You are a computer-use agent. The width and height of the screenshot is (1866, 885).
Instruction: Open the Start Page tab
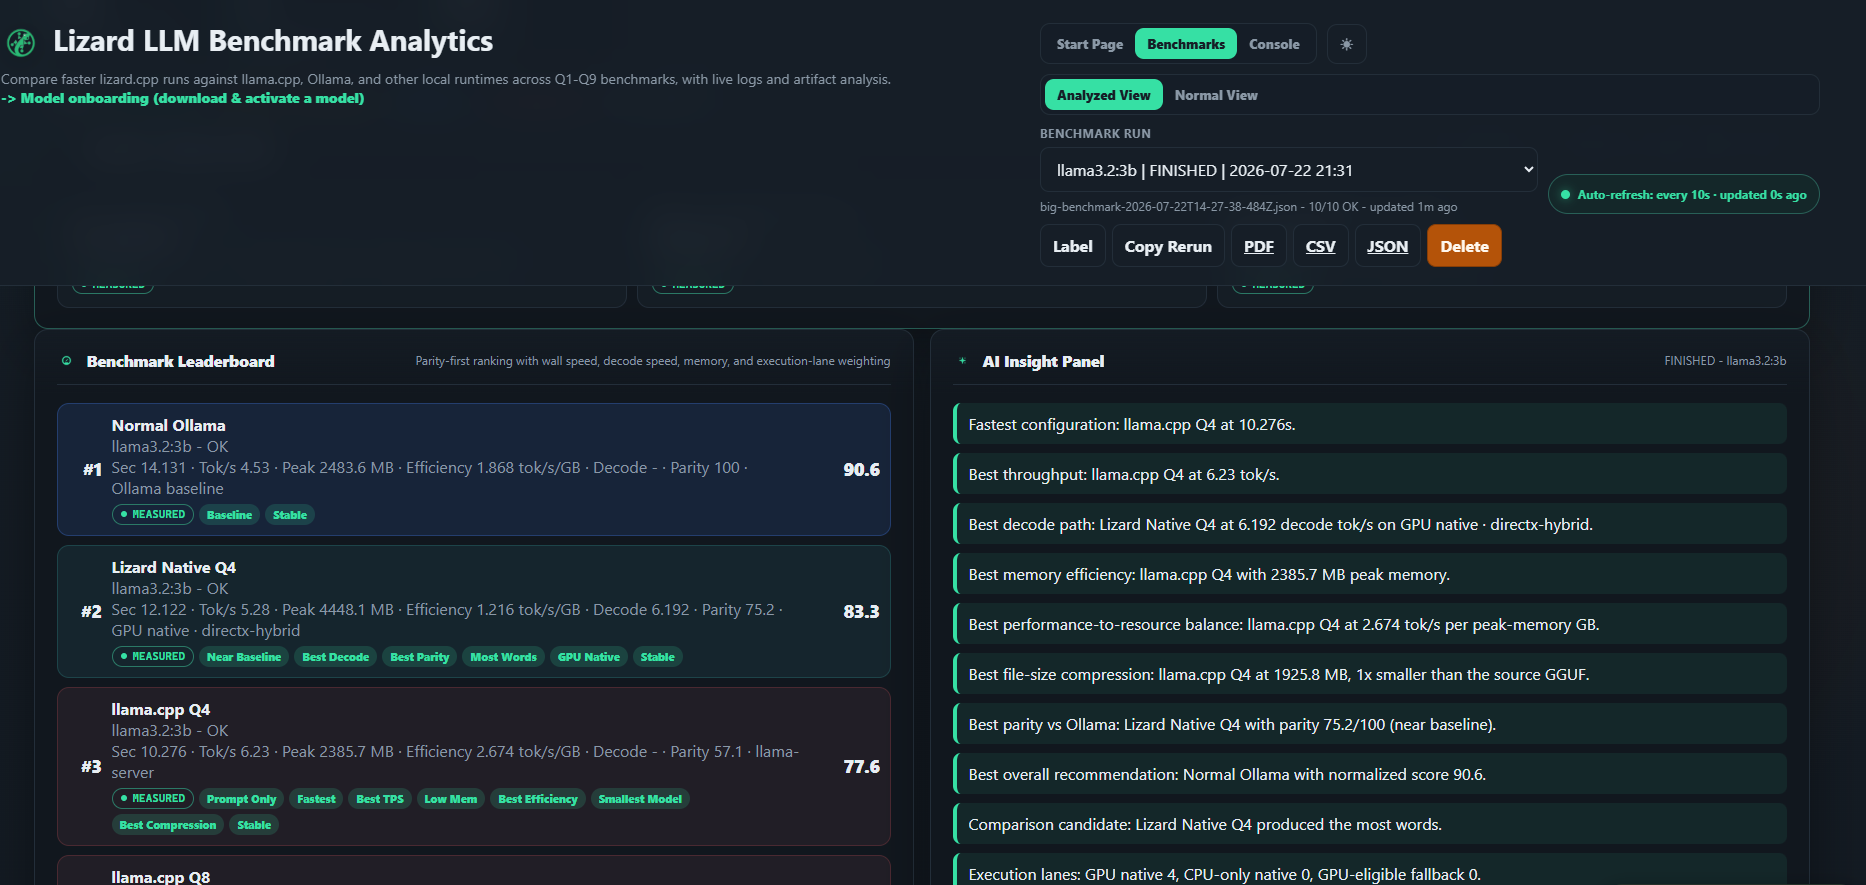pos(1089,44)
